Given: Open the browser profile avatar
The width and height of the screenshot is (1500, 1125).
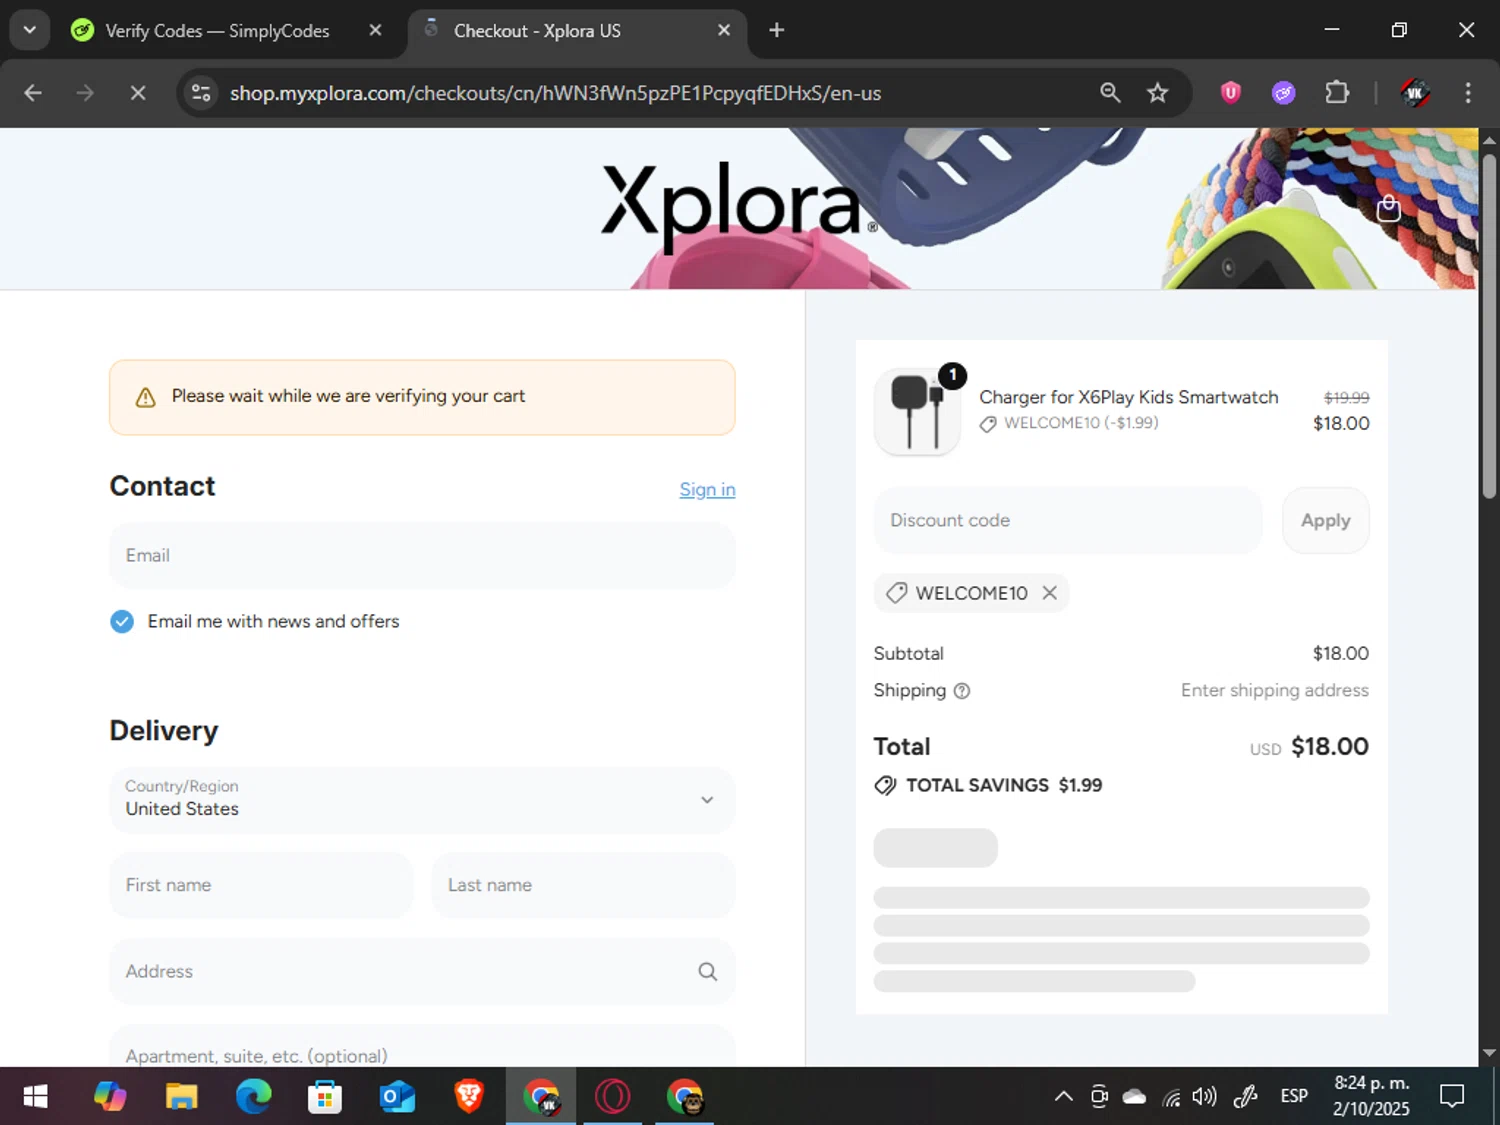Looking at the screenshot, I should [1415, 93].
